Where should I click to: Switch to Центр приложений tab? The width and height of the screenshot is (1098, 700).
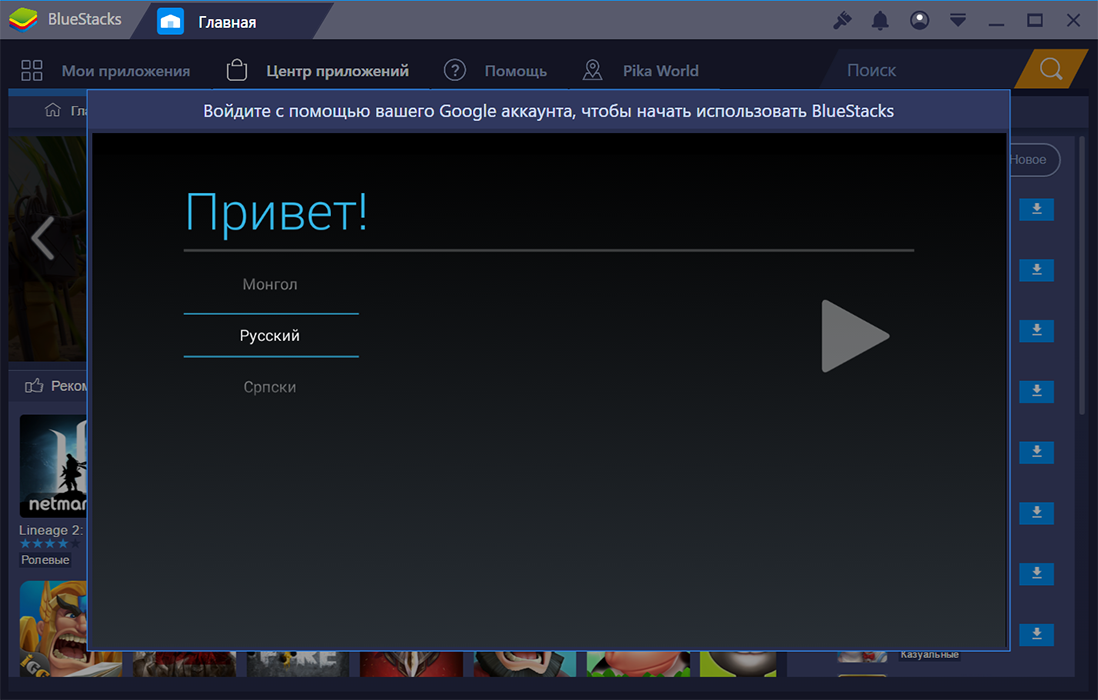pos(338,71)
